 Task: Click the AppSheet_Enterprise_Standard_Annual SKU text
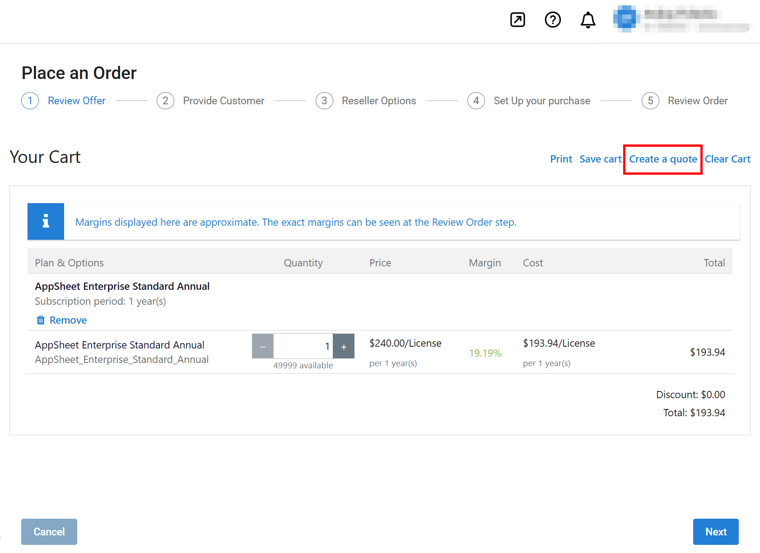(x=122, y=360)
